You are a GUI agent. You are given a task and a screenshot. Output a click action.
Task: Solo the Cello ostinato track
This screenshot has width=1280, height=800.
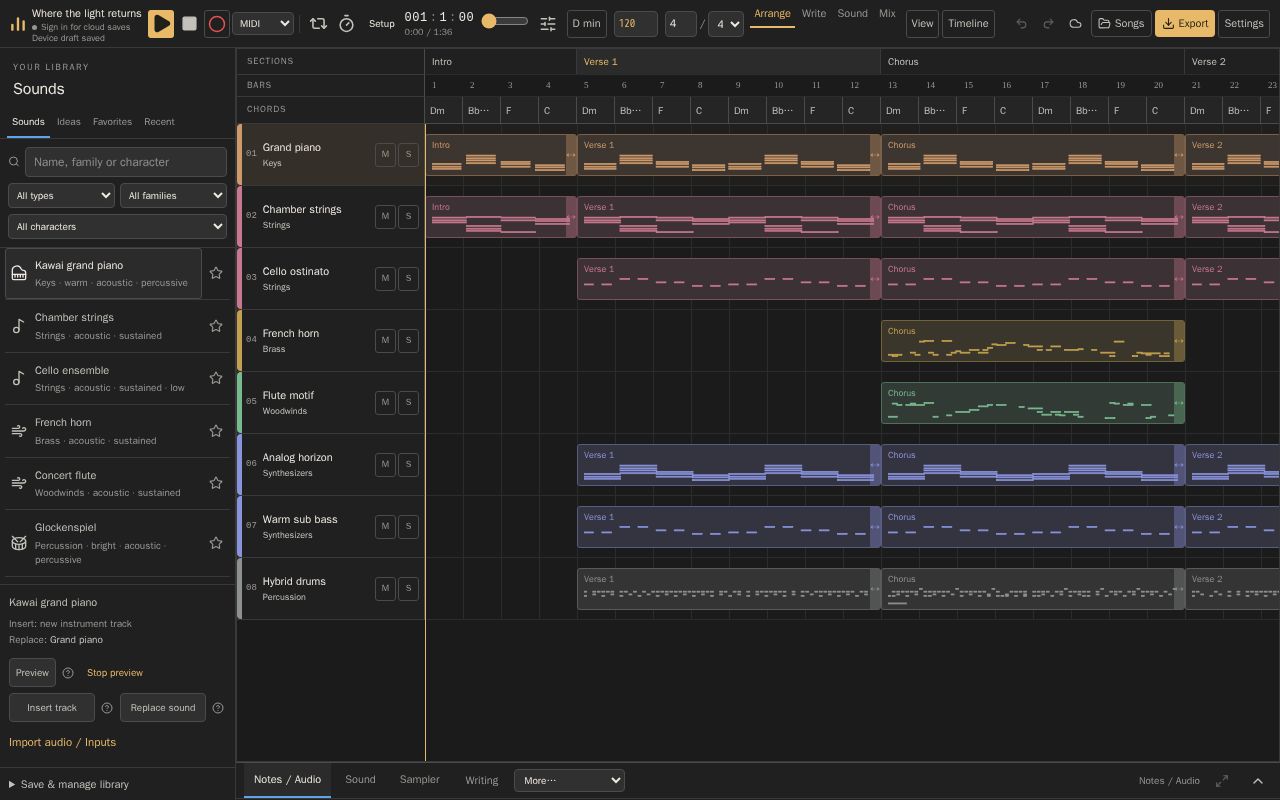(408, 278)
